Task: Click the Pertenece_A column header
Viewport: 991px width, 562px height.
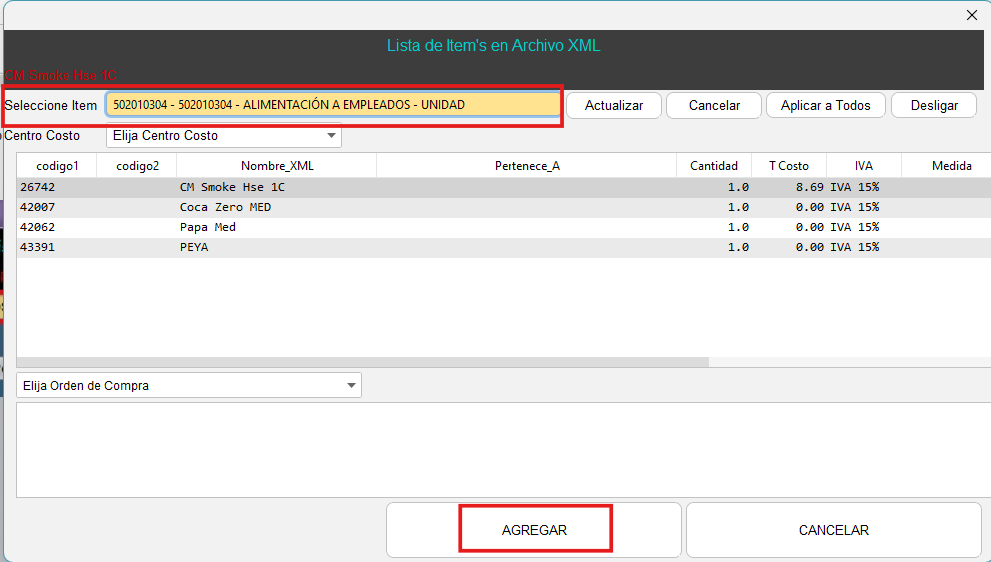Action: click(x=526, y=166)
